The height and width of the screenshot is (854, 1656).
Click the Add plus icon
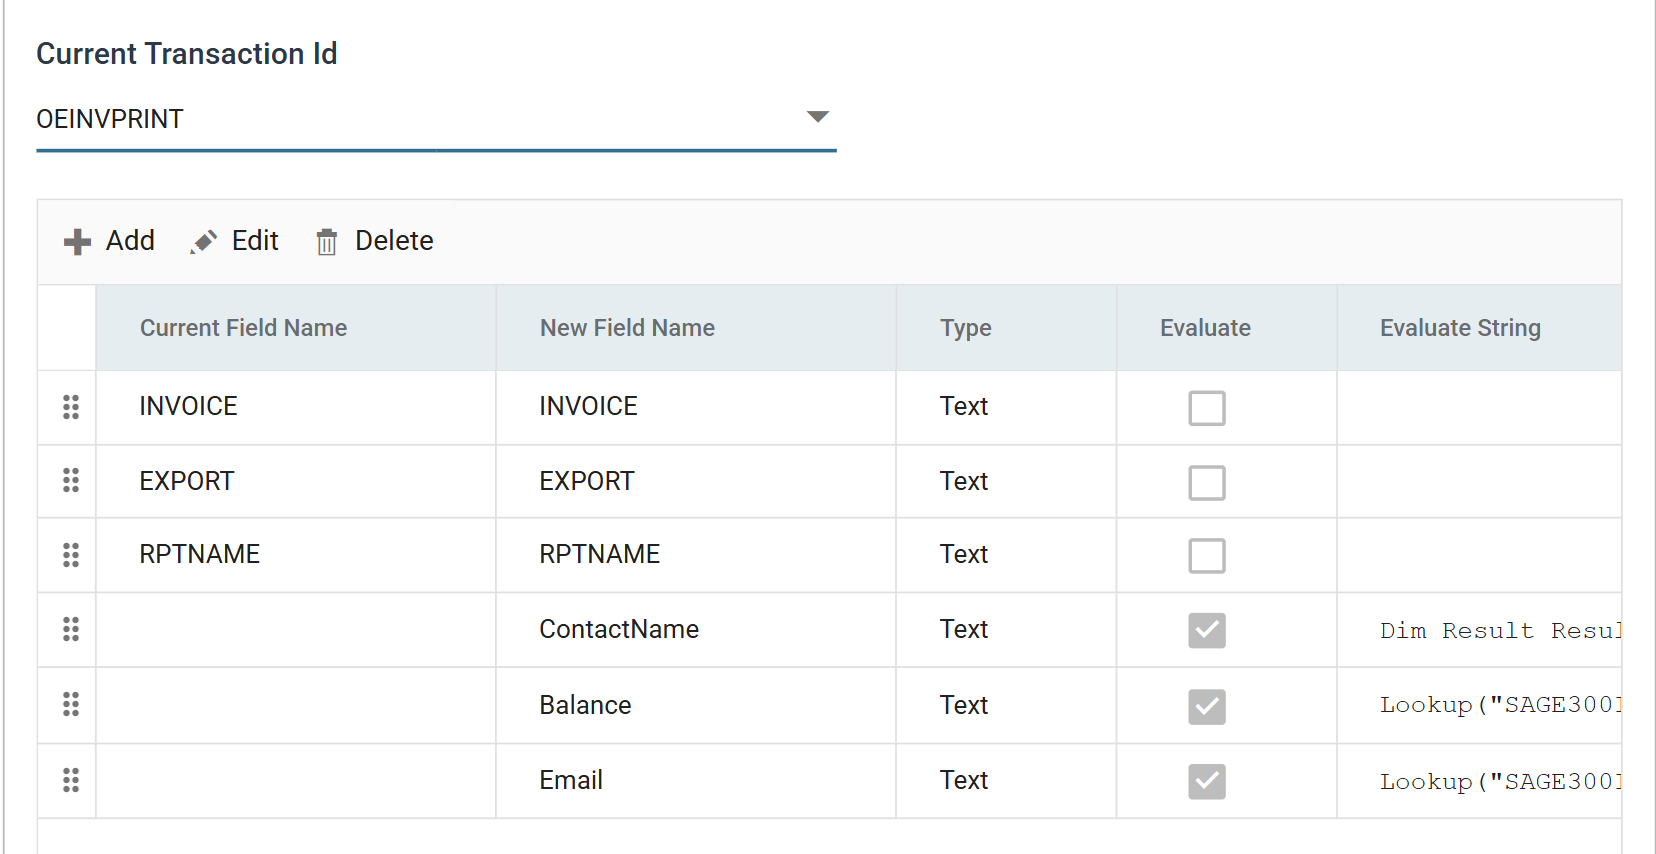77,242
